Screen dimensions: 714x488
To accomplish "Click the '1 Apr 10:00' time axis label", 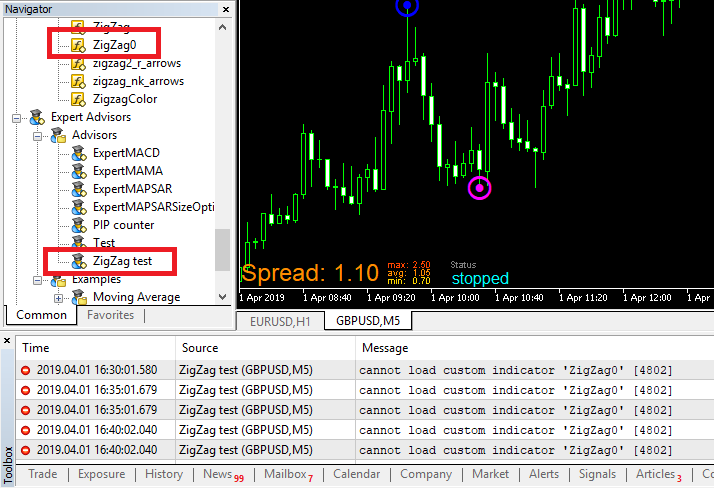I will click(x=455, y=298).
